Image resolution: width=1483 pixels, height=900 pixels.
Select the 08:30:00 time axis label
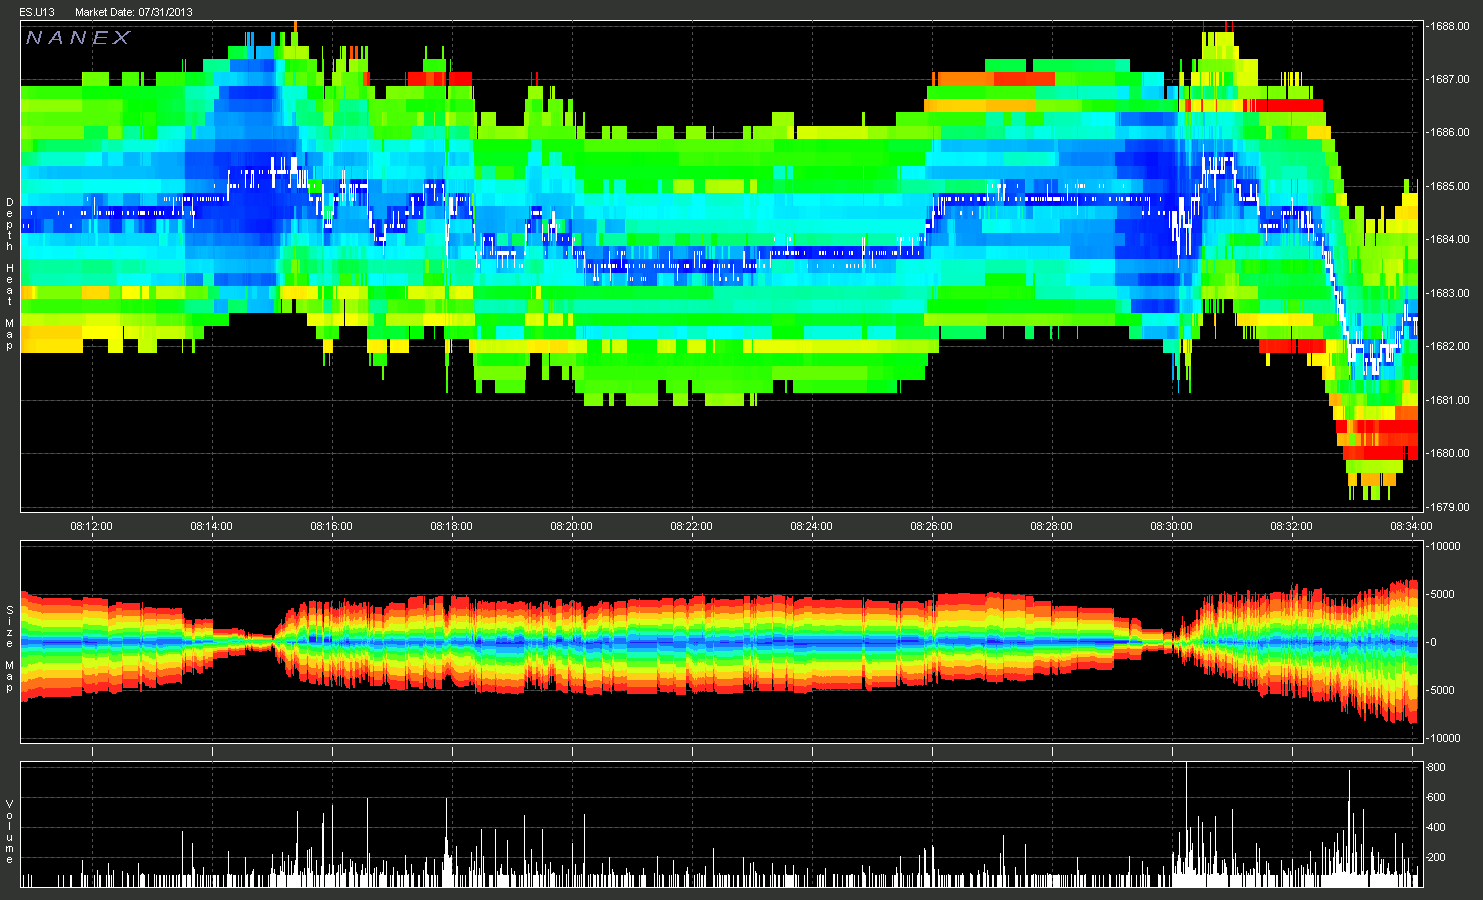coord(1171,526)
